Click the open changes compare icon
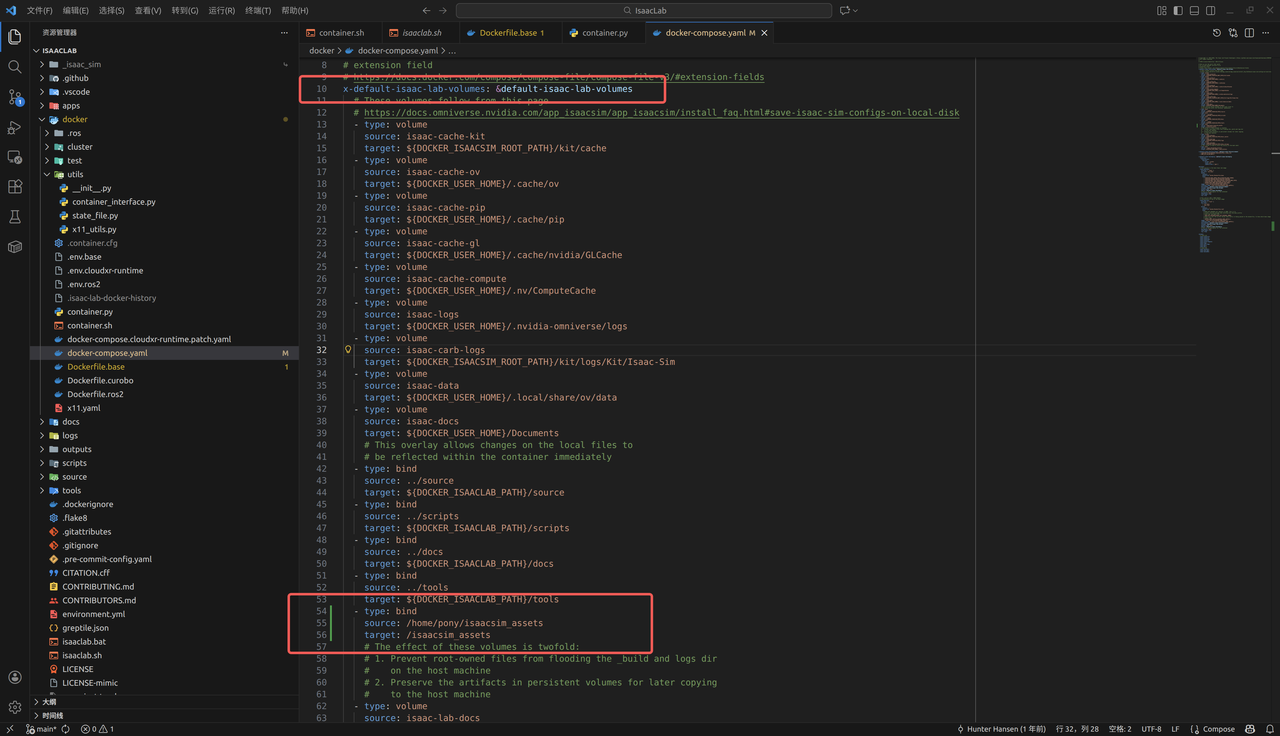 click(x=1233, y=33)
